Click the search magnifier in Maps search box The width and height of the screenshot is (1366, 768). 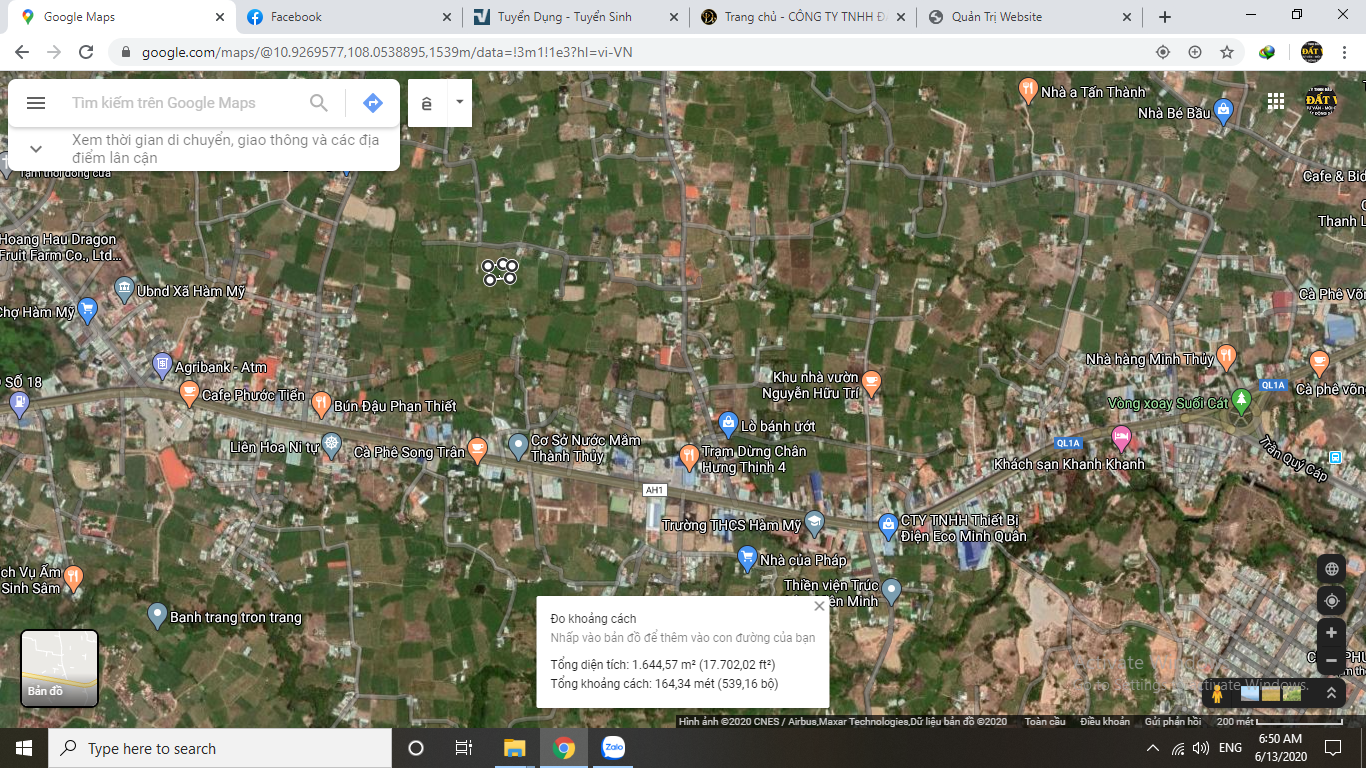coord(319,103)
